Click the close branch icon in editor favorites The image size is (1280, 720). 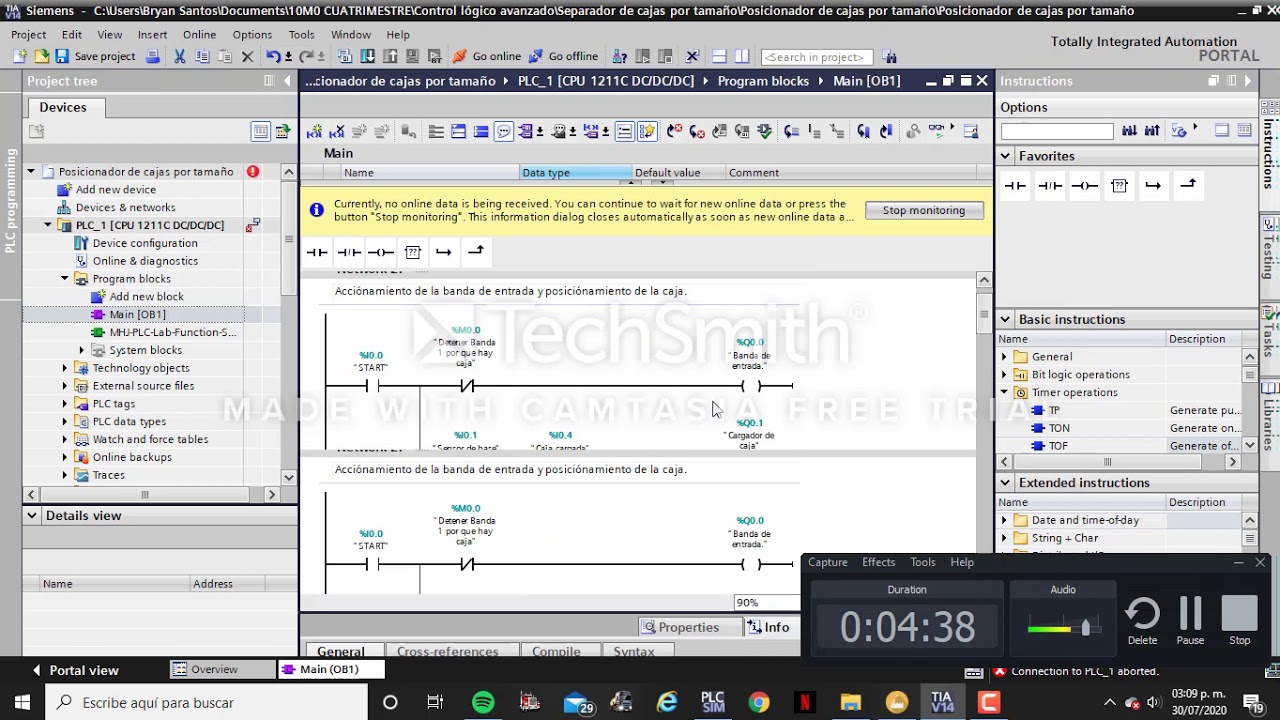click(476, 251)
